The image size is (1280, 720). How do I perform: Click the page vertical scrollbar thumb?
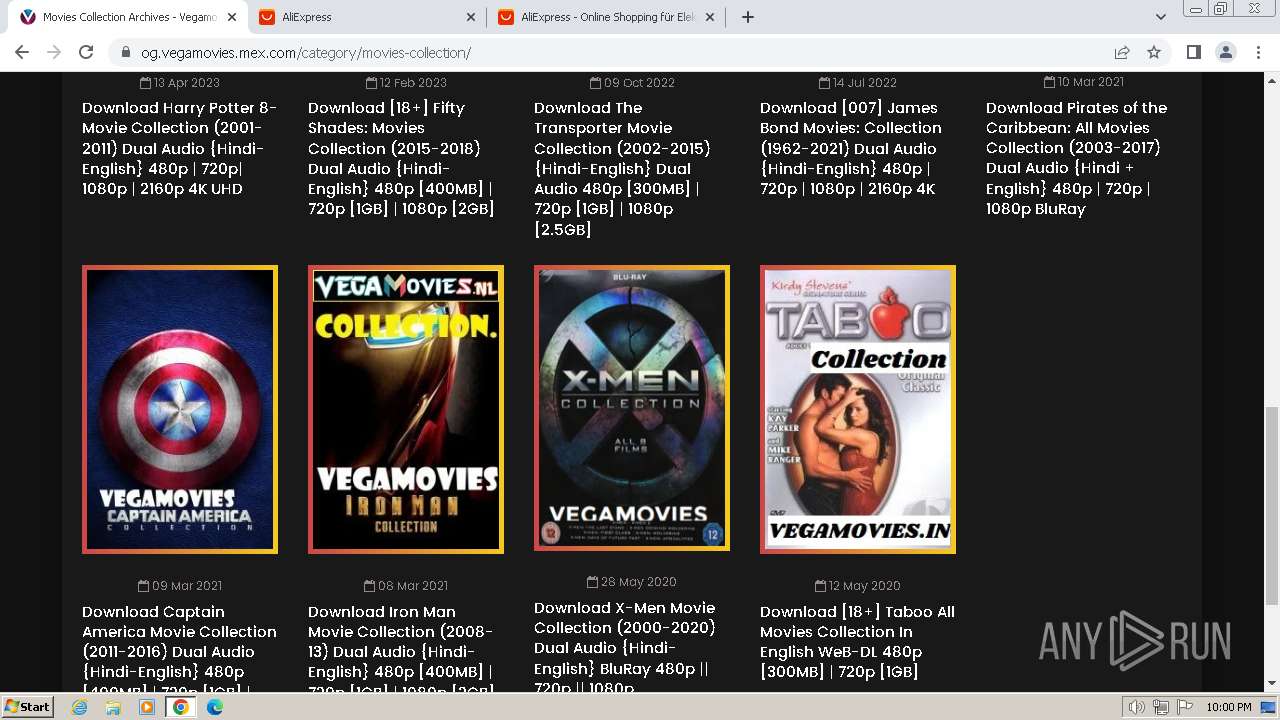tap(1271, 505)
